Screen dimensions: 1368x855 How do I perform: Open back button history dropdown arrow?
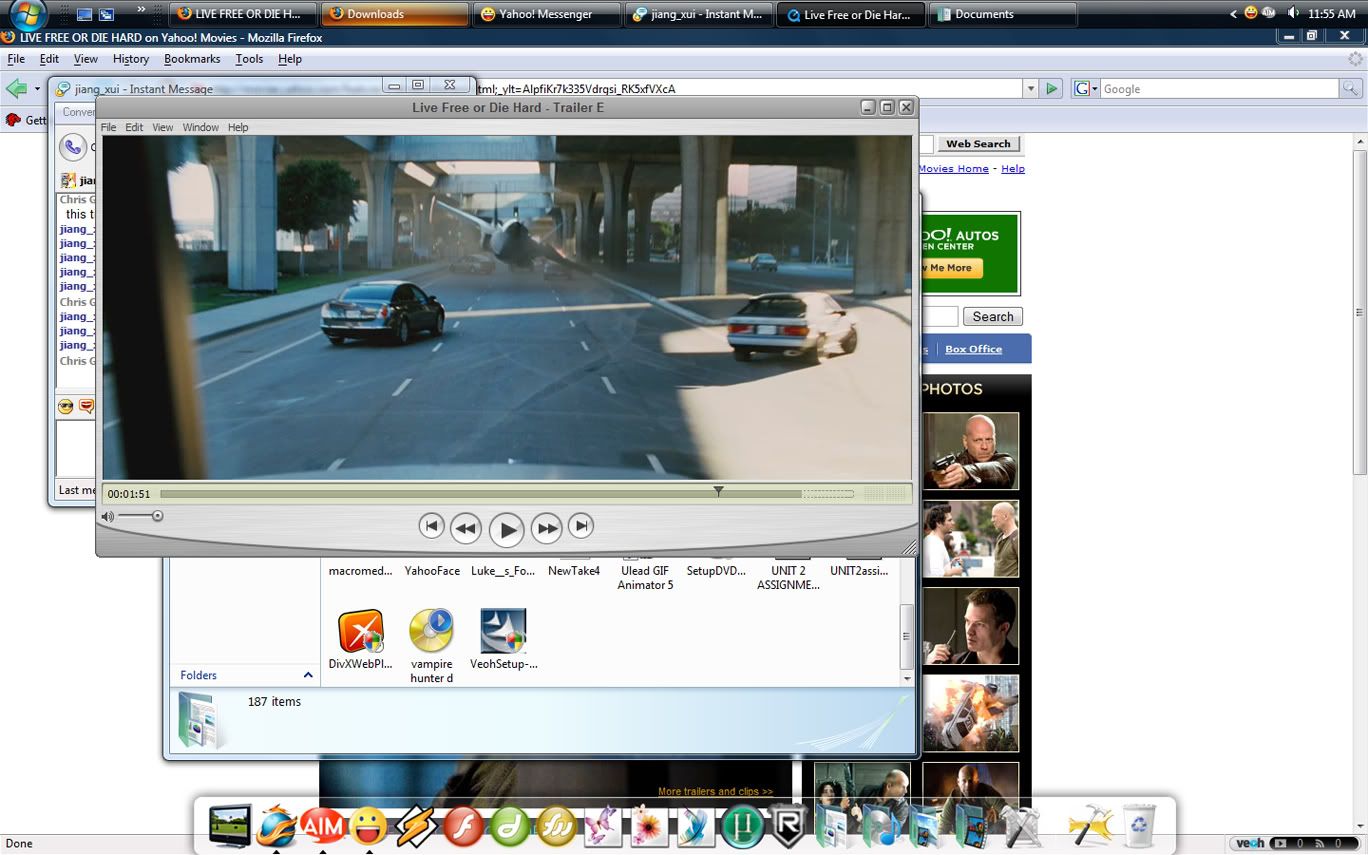coord(37,89)
